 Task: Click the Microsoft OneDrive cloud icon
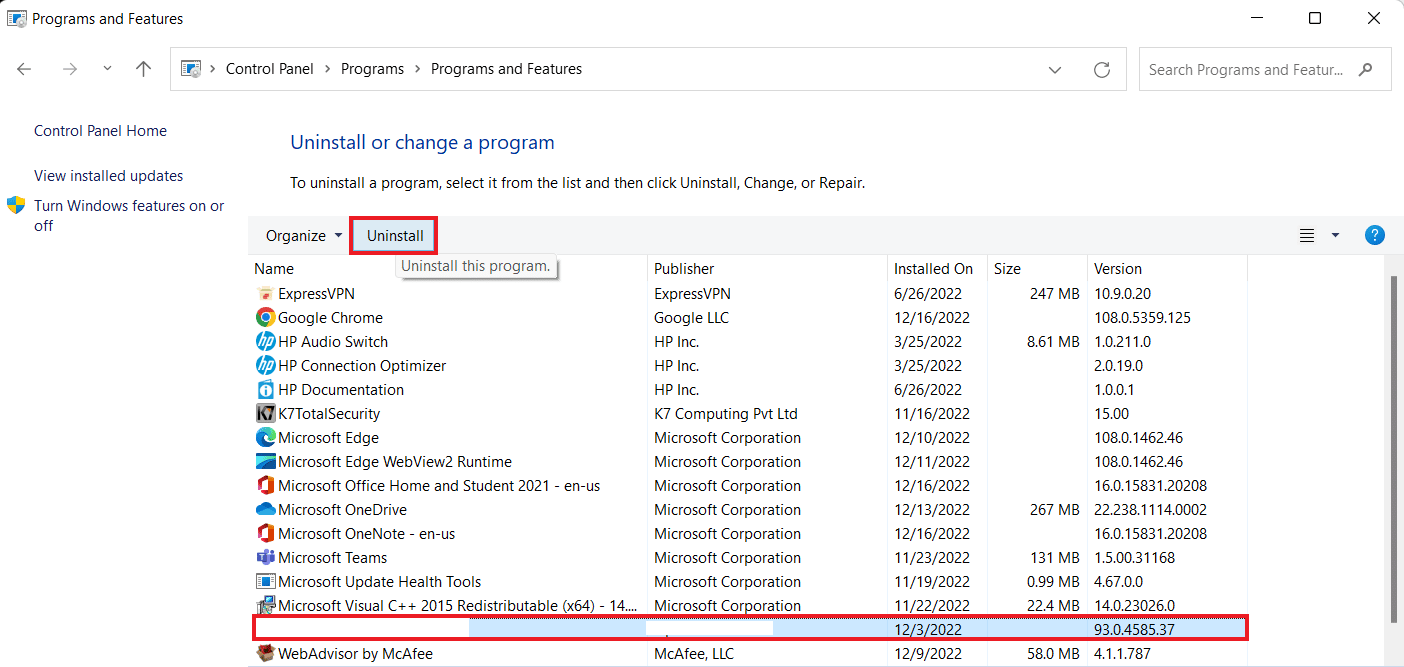pyautogui.click(x=265, y=510)
